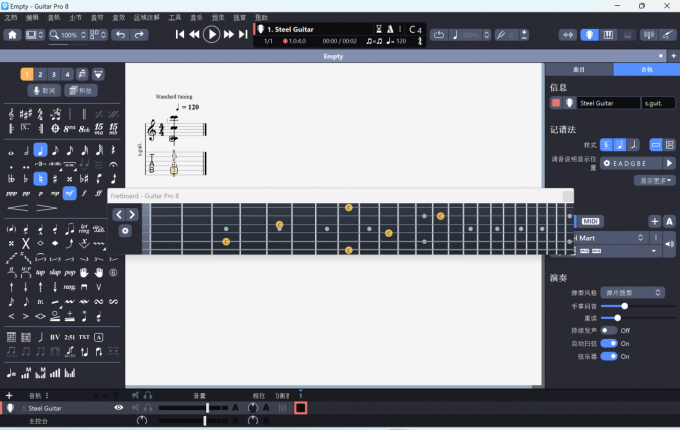Skip to the end of the score

pyautogui.click(x=244, y=35)
